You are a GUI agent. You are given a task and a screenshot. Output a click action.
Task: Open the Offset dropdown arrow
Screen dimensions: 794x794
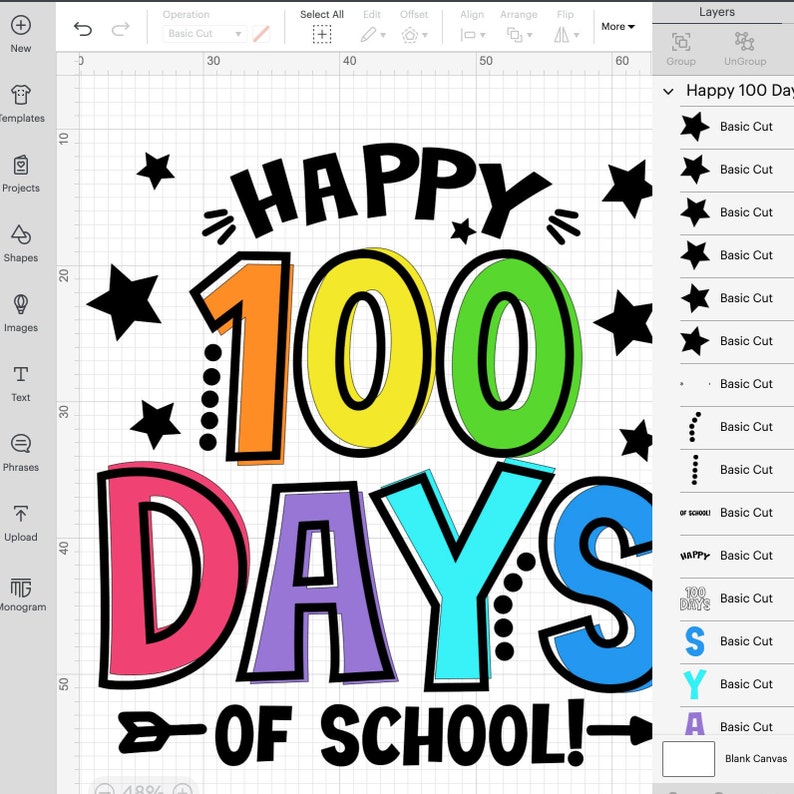pyautogui.click(x=425, y=35)
